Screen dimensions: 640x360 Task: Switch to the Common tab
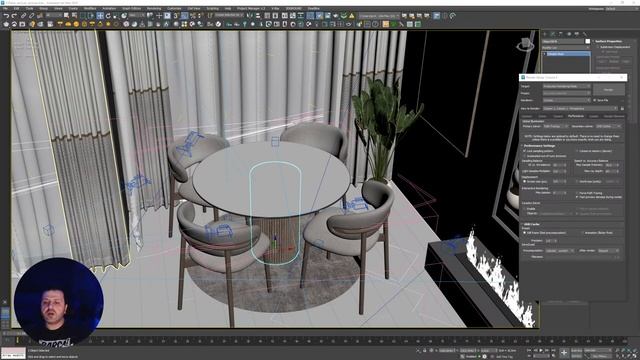coord(527,116)
